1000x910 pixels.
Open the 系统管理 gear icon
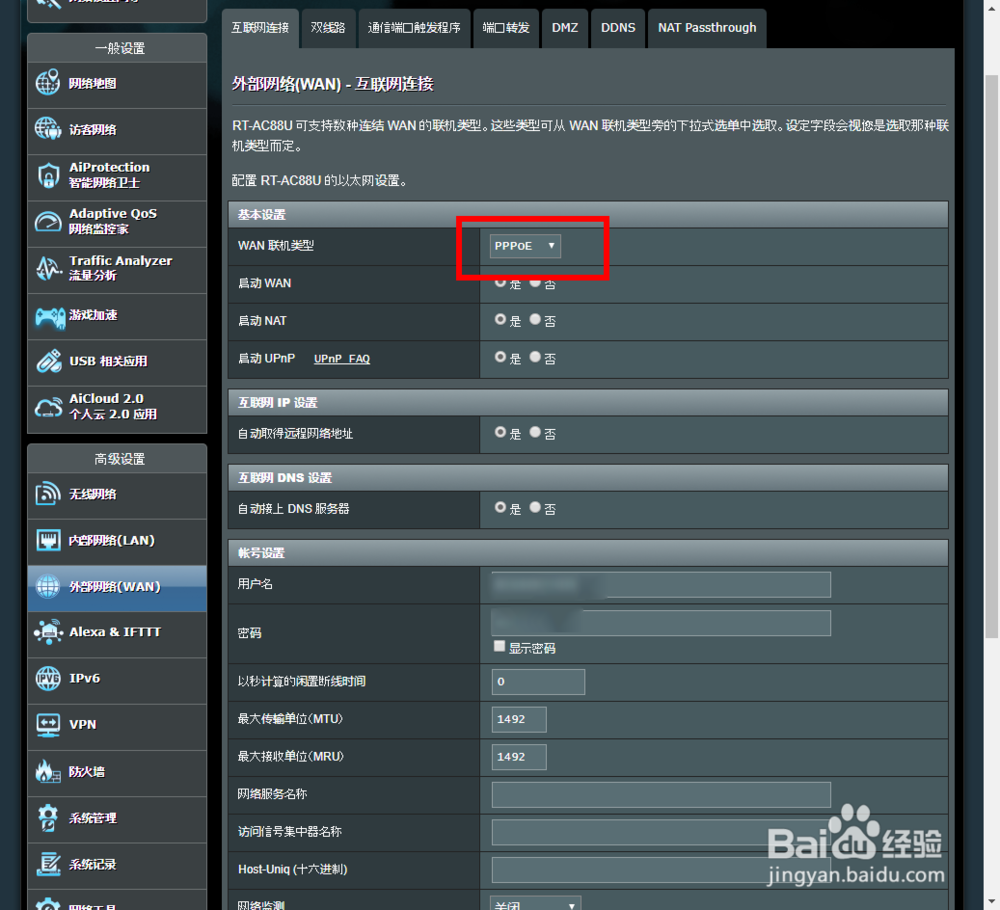pos(48,818)
